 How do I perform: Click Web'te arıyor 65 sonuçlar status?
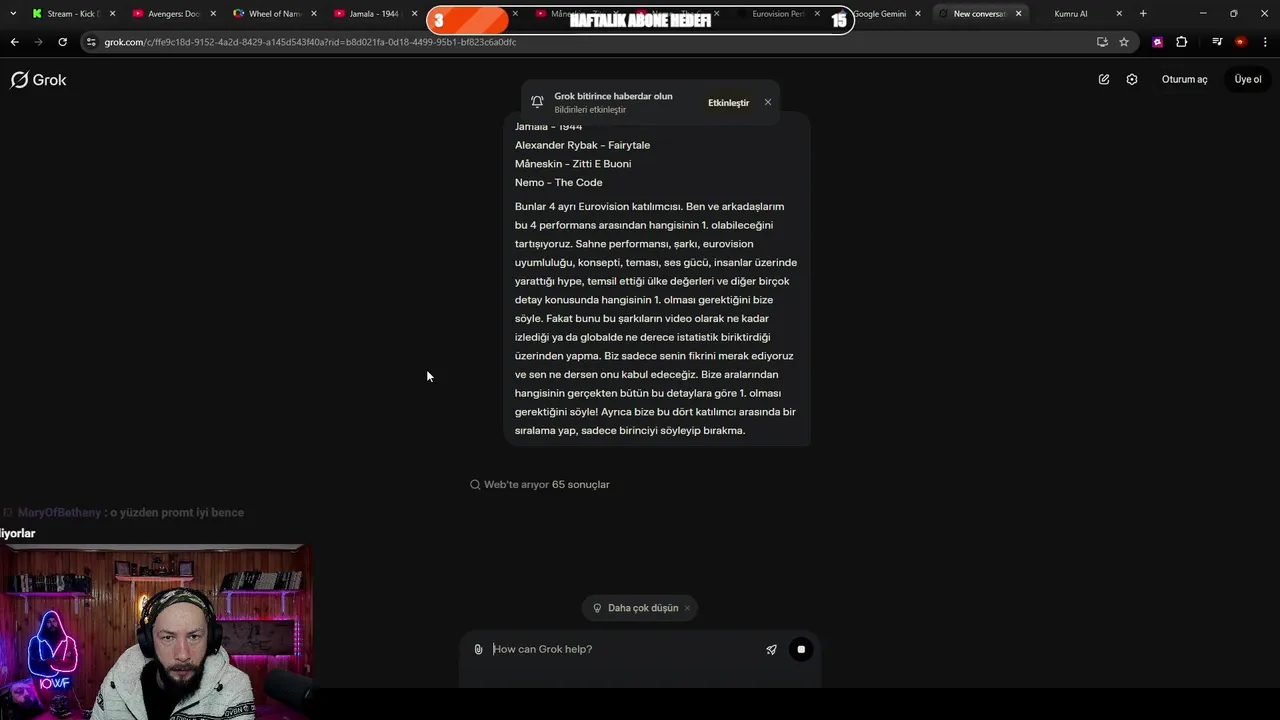click(546, 484)
